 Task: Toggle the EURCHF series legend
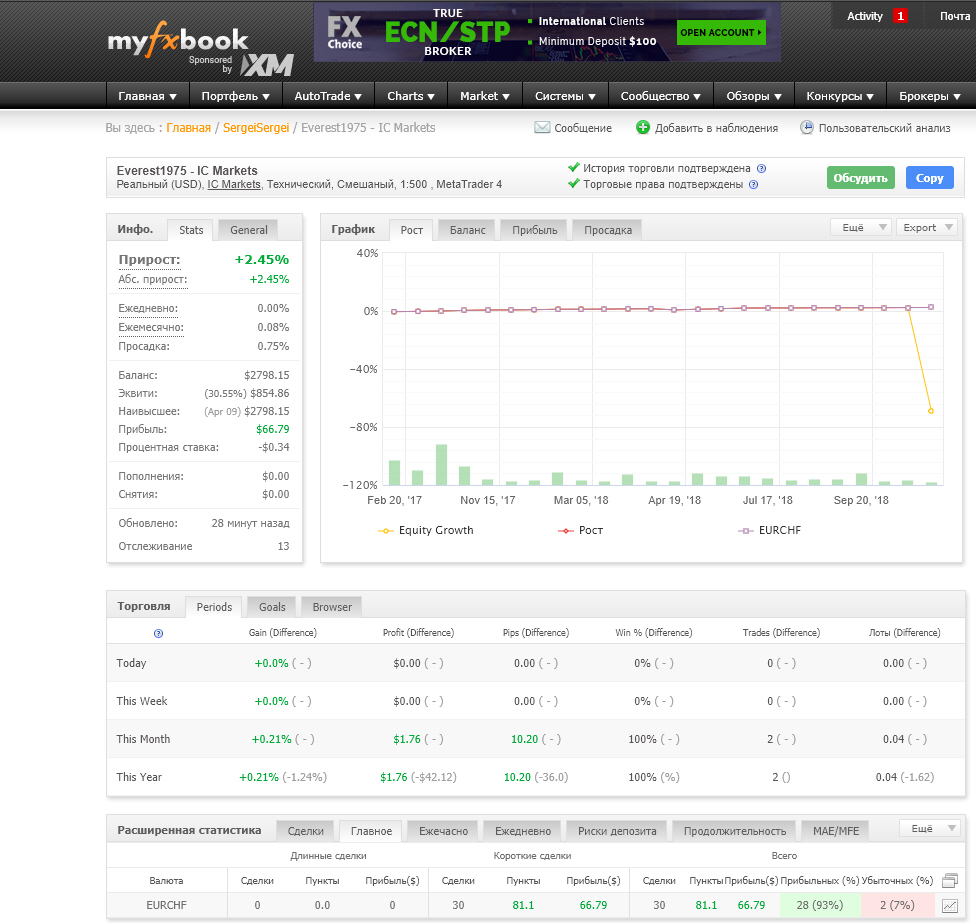click(x=769, y=531)
